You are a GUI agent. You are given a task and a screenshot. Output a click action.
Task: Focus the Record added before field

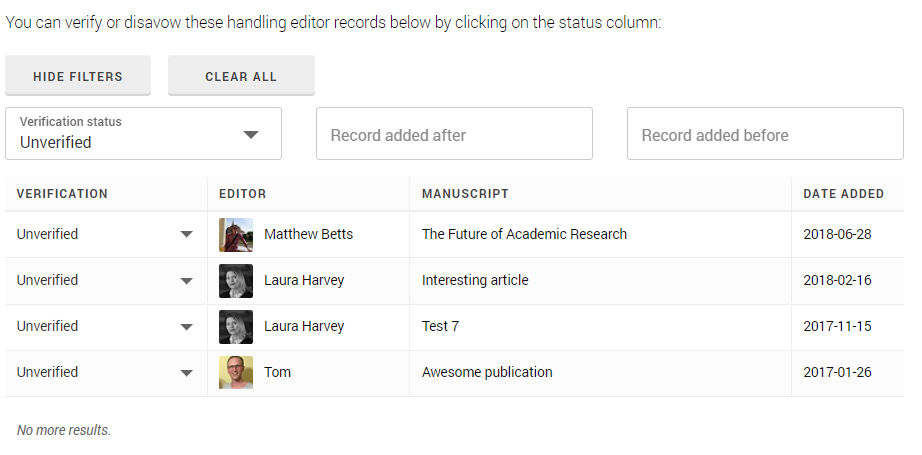click(765, 135)
